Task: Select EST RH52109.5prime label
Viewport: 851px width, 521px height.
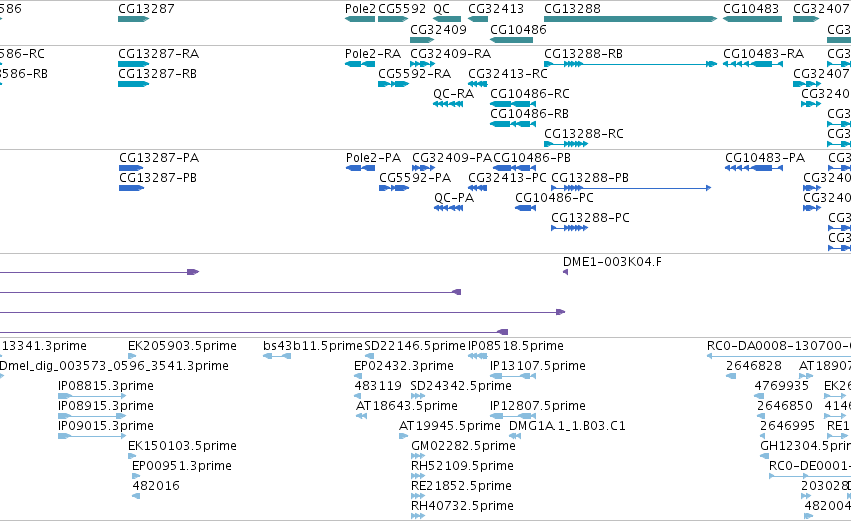Action: click(x=462, y=467)
